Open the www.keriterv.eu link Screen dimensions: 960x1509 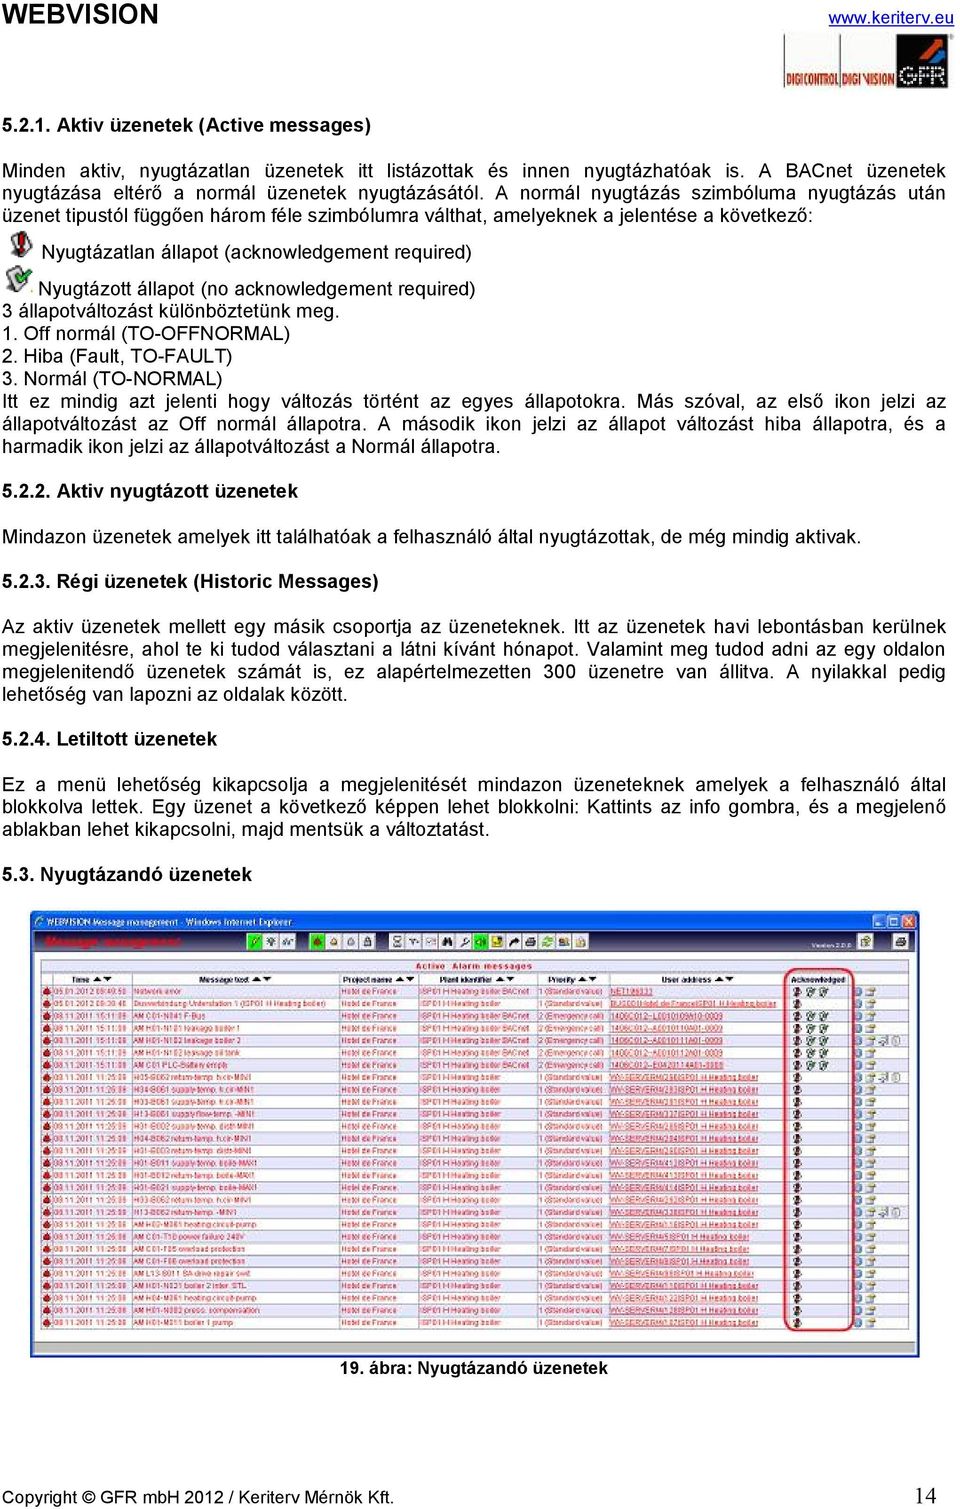[891, 18]
